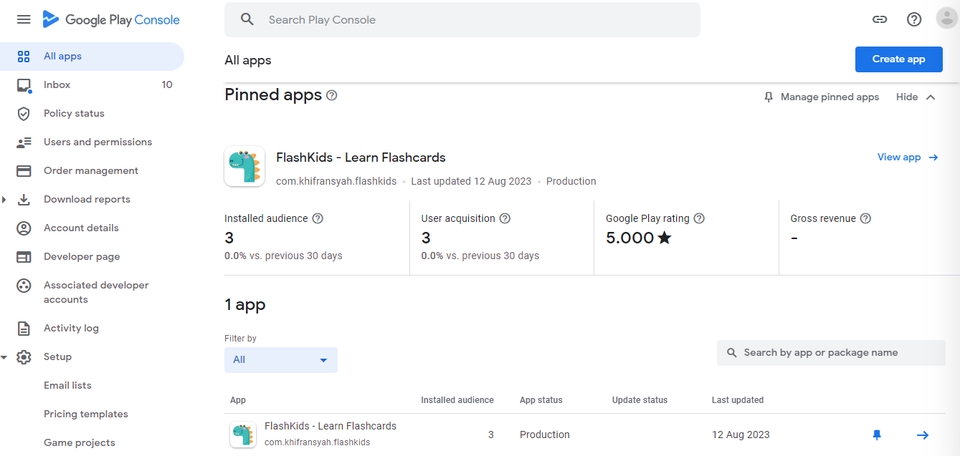This screenshot has width=960, height=456.
Task: Collapse the Setup section arrow
Action: click(4, 357)
